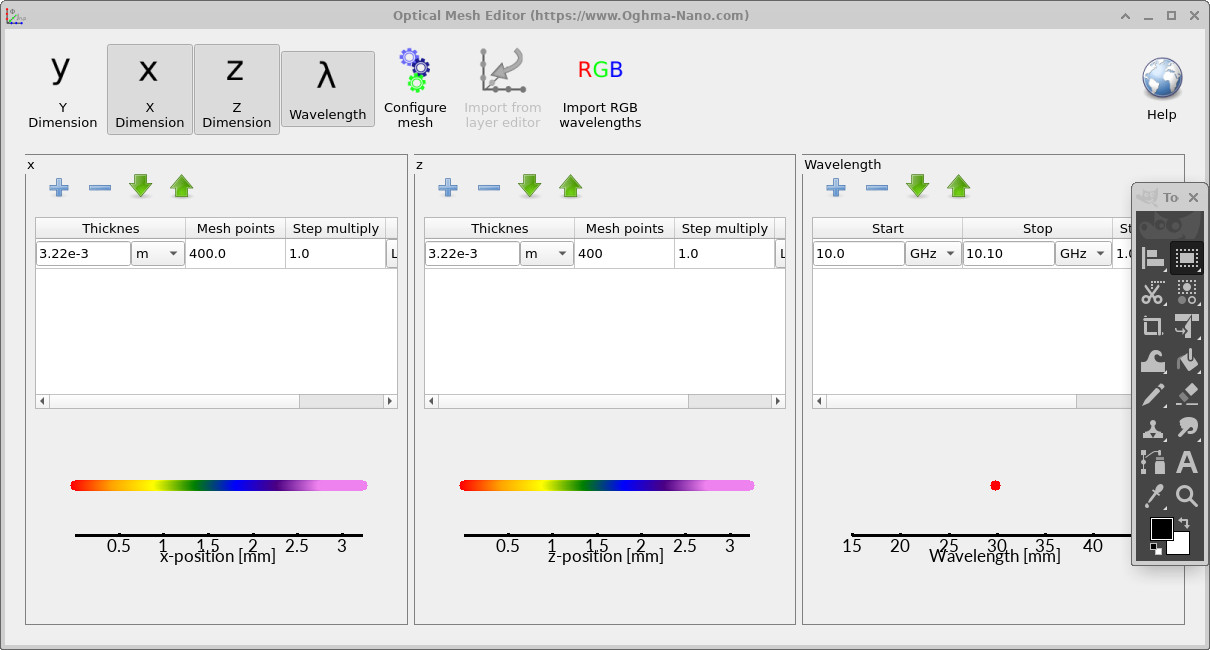Reset colors to default black and white
Screen dimensions: 1210x650
1155,548
